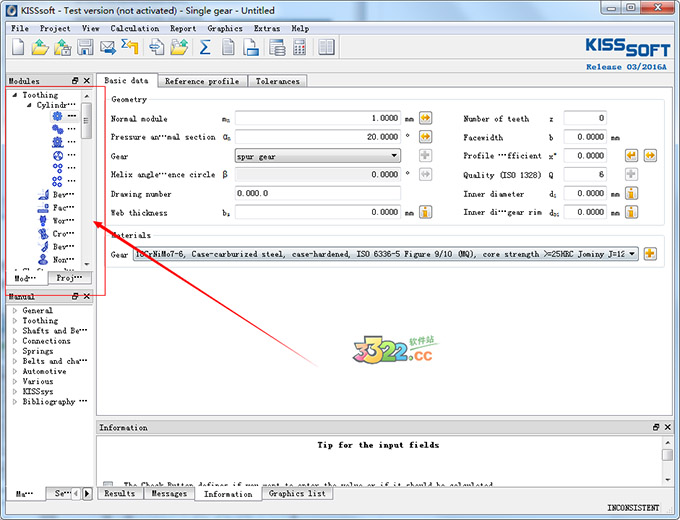Close the Manual panel

[87, 297]
